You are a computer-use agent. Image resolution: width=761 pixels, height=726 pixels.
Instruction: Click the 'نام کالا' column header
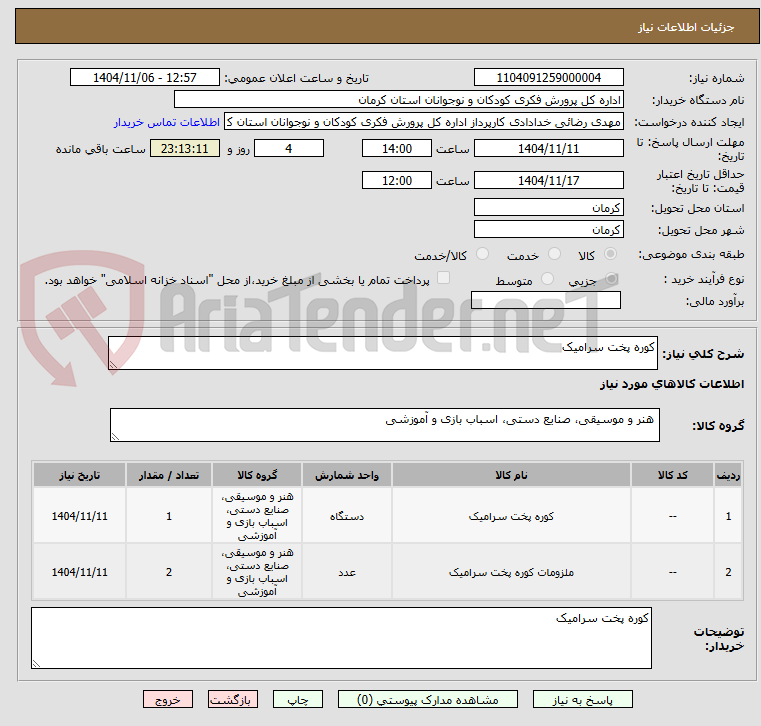[511, 475]
